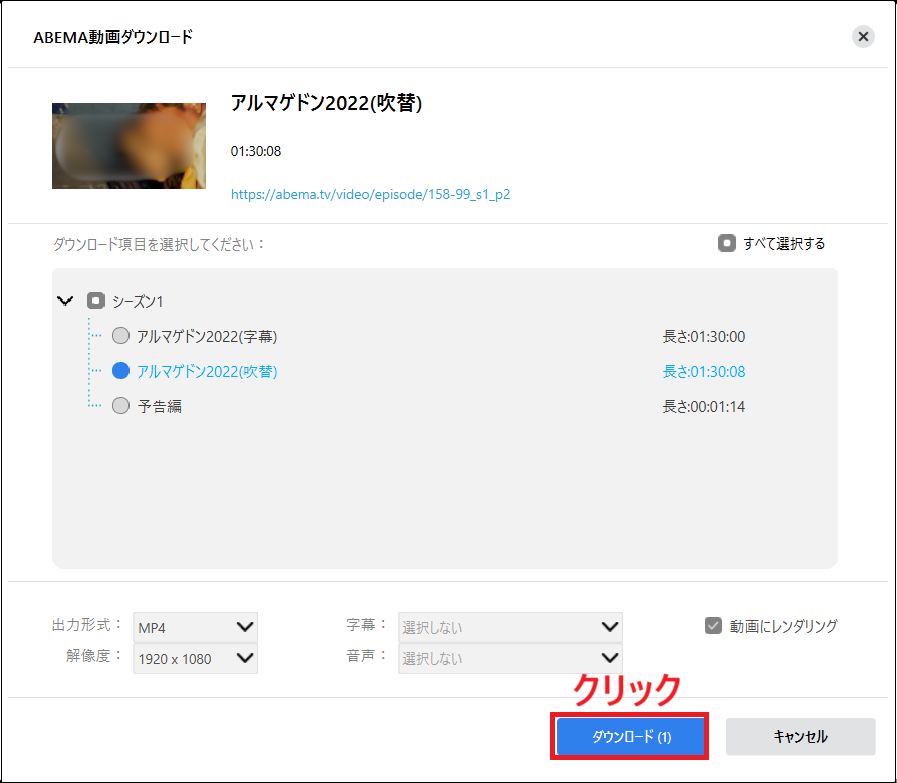Image resolution: width=897 pixels, height=783 pixels.
Task: Open the 出力形式 MP4 format dropdown
Action: tap(195, 627)
